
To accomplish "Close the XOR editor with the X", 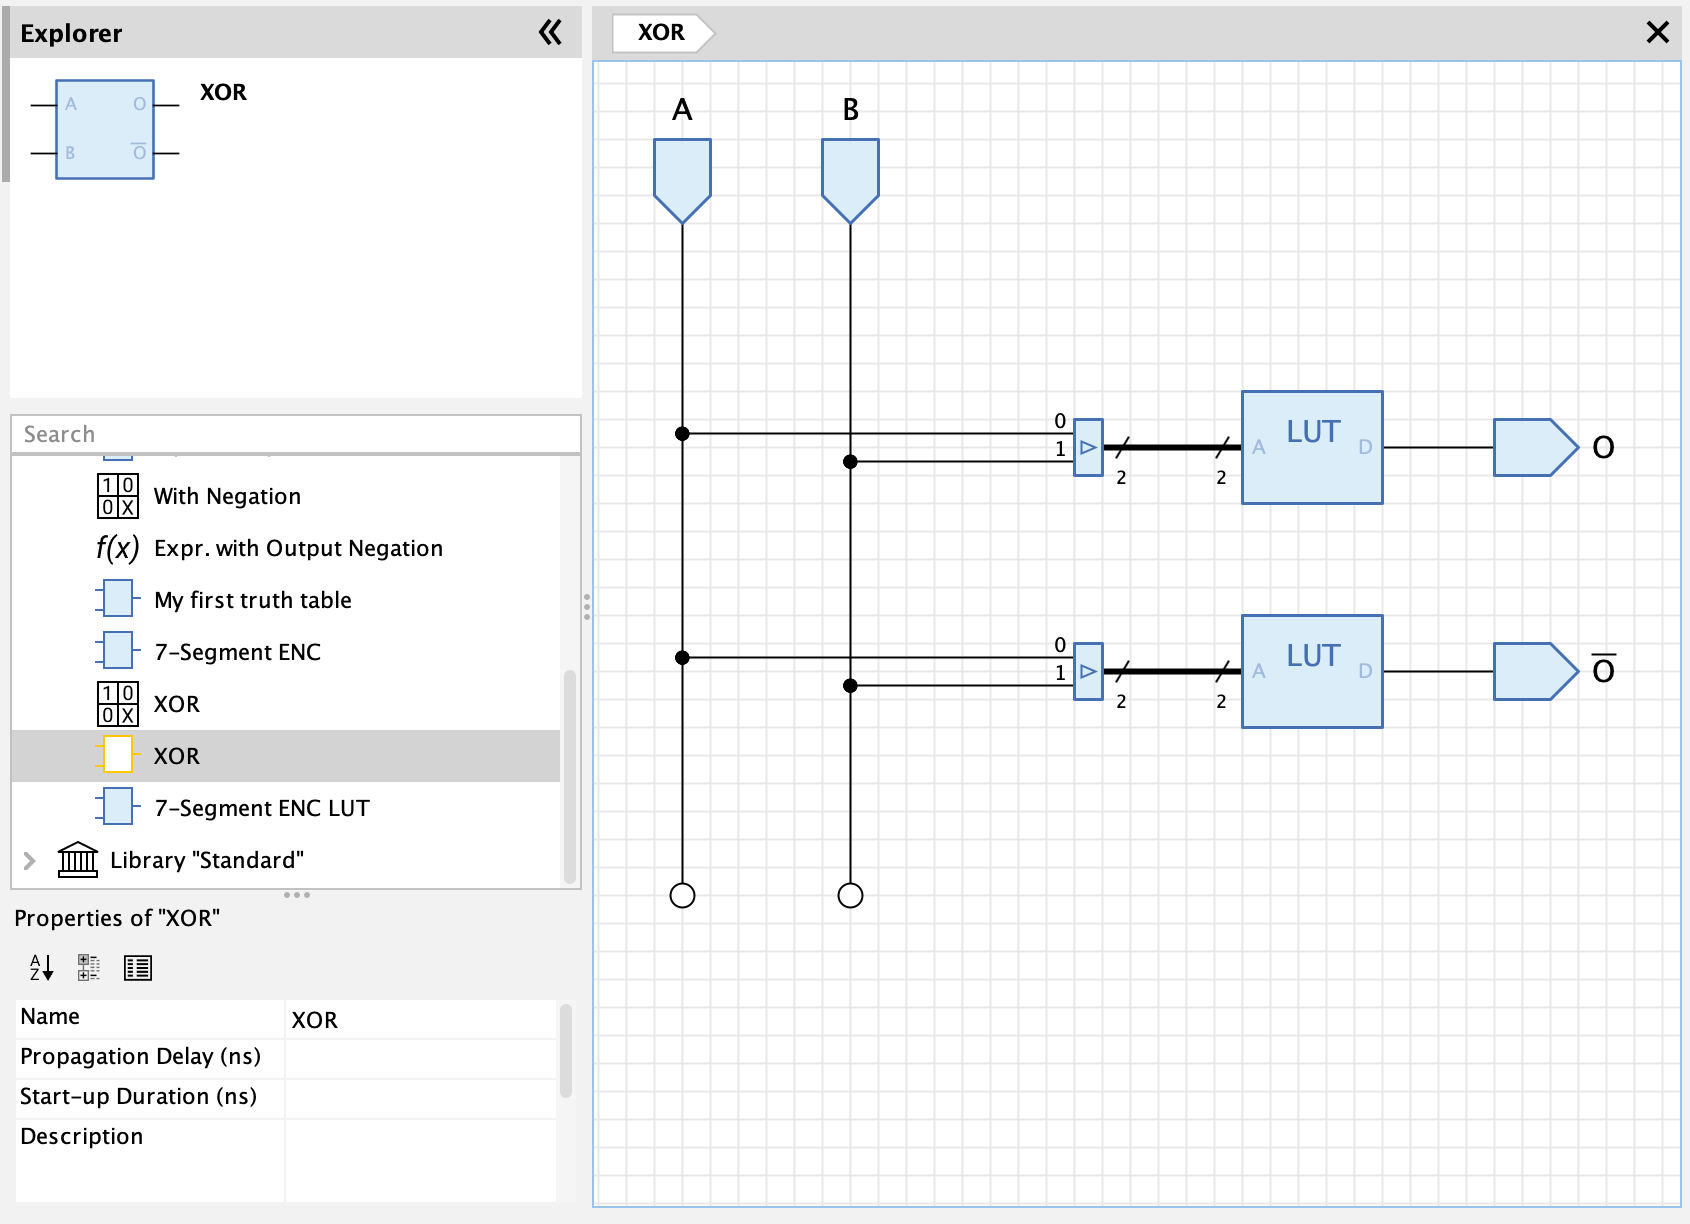I will [1657, 32].
